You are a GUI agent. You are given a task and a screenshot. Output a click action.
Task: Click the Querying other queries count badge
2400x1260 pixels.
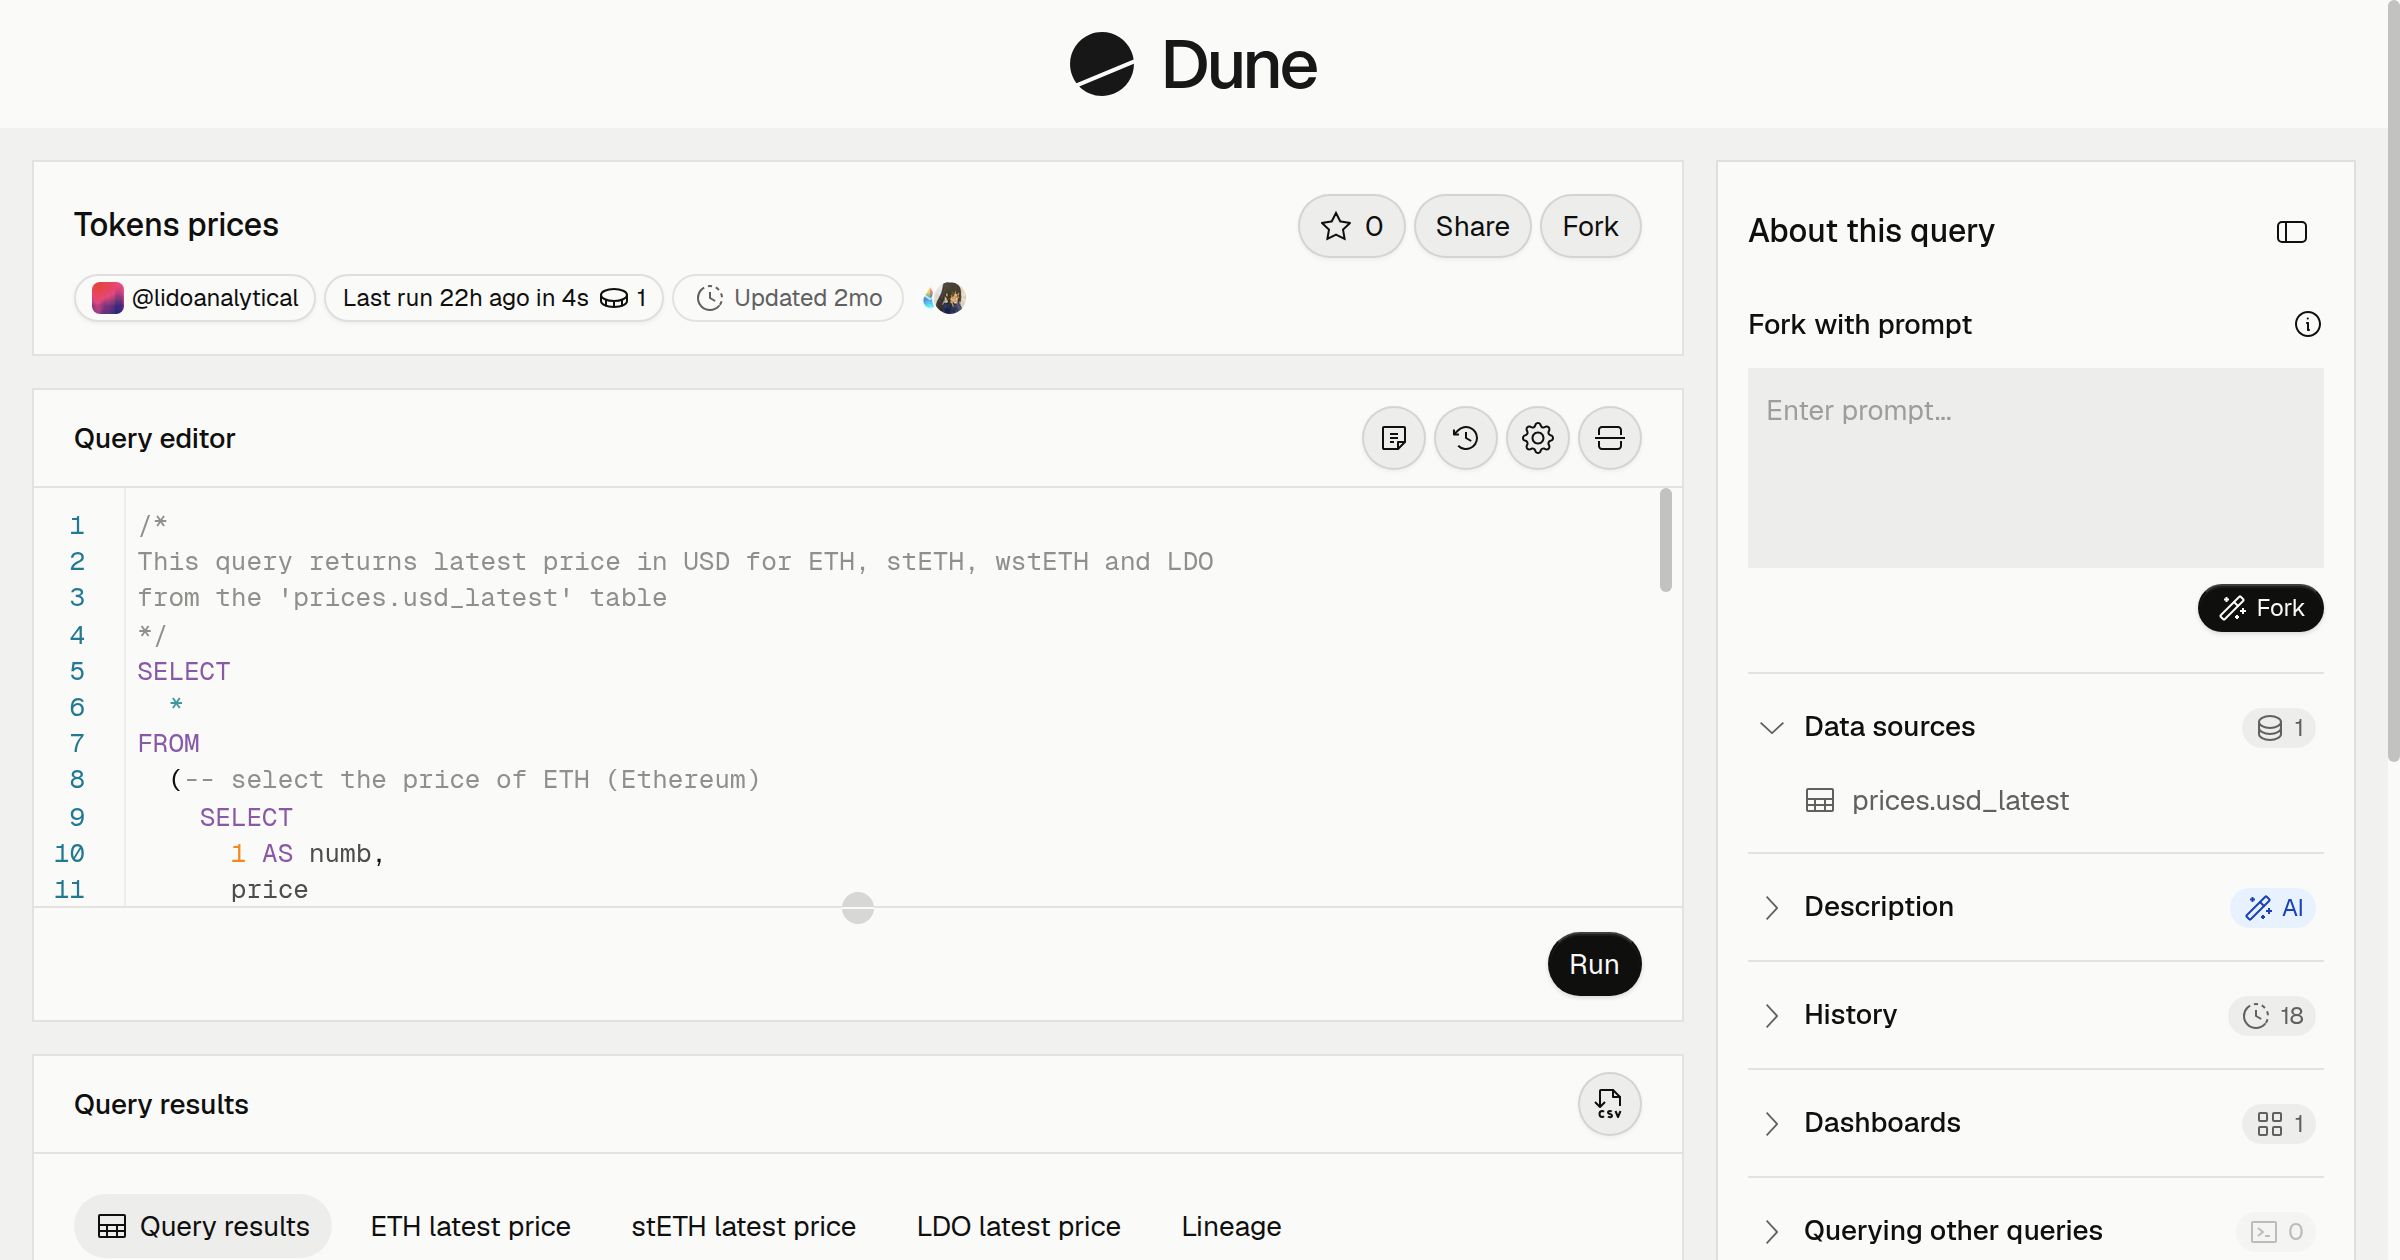click(x=2276, y=1231)
